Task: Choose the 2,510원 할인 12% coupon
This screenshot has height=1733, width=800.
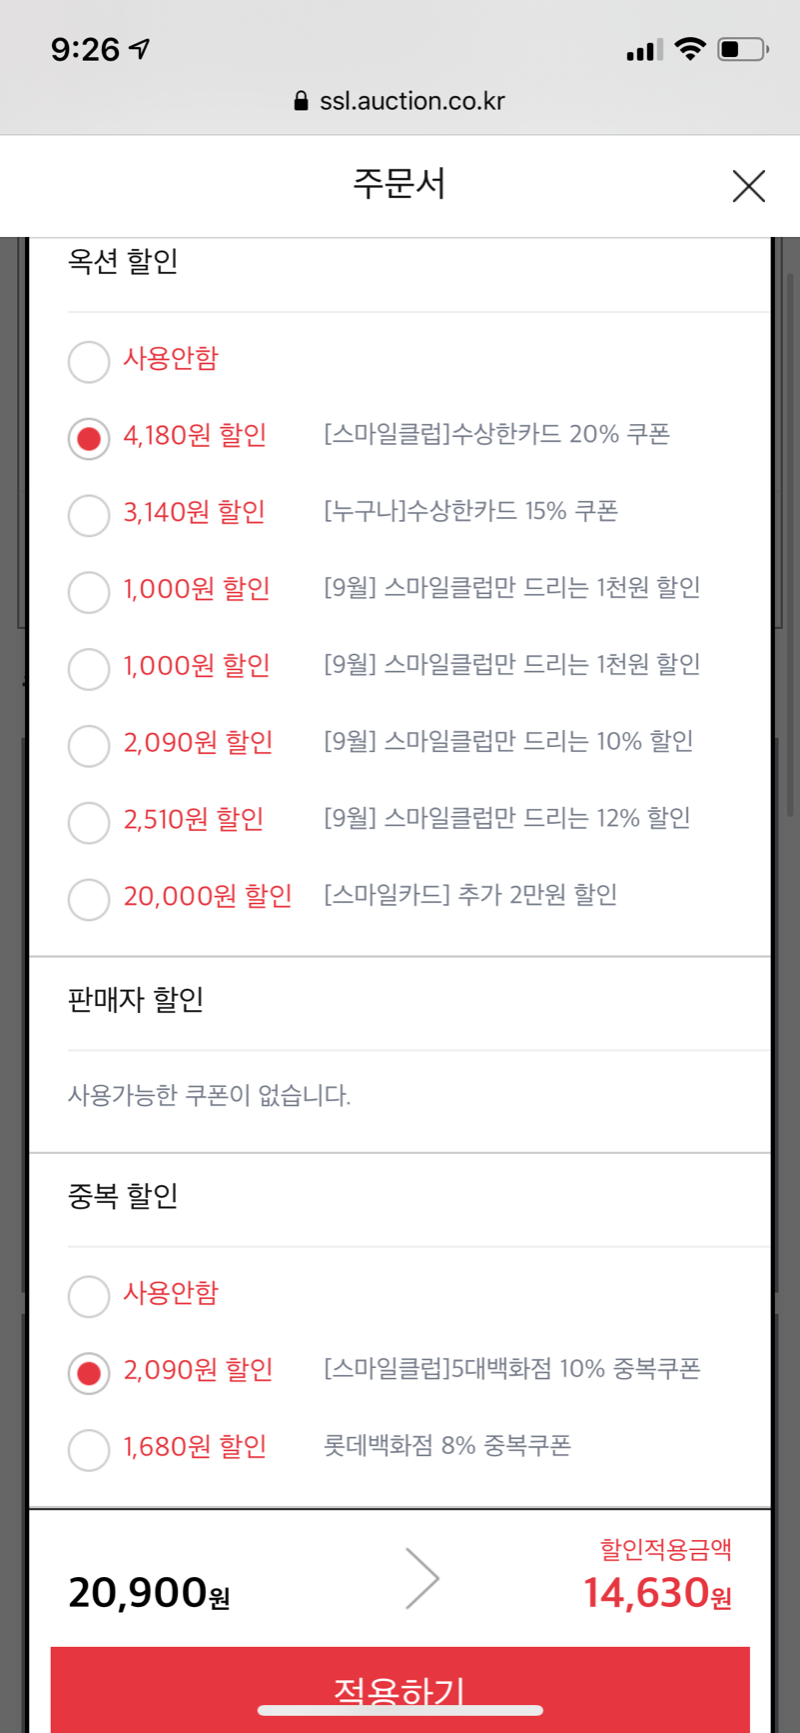Action: [89, 822]
